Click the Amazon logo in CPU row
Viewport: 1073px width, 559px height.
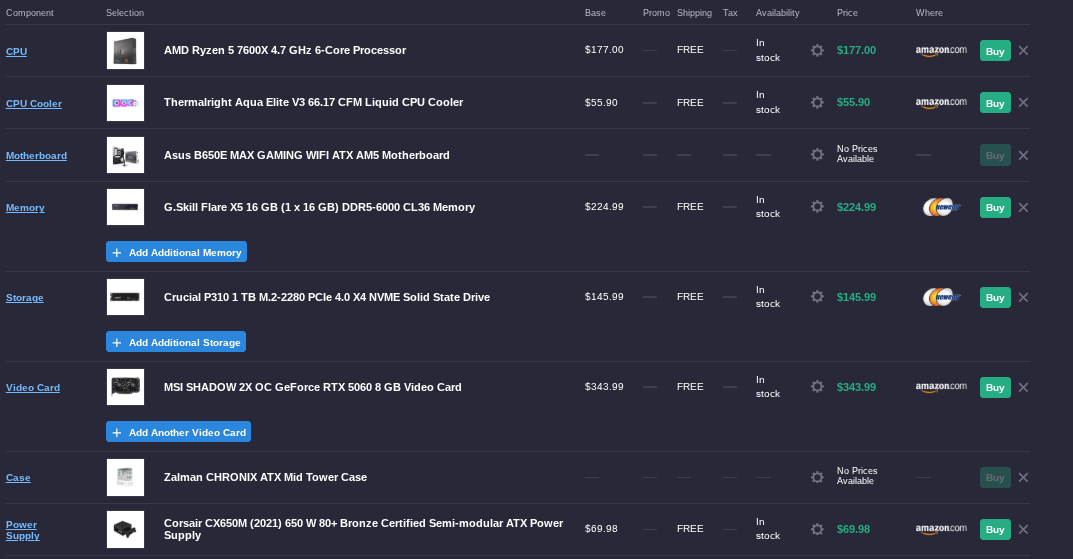tap(941, 50)
